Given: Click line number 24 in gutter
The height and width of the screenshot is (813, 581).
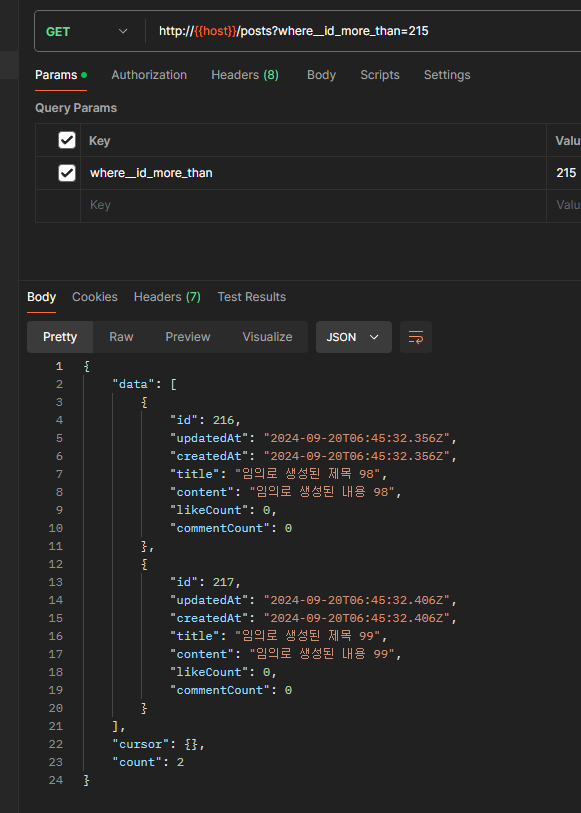Looking at the screenshot, I should (x=56, y=780).
